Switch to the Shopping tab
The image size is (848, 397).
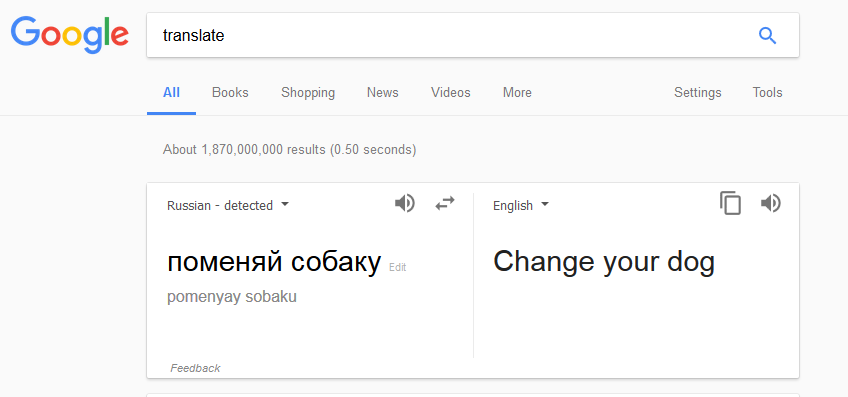pyautogui.click(x=308, y=92)
